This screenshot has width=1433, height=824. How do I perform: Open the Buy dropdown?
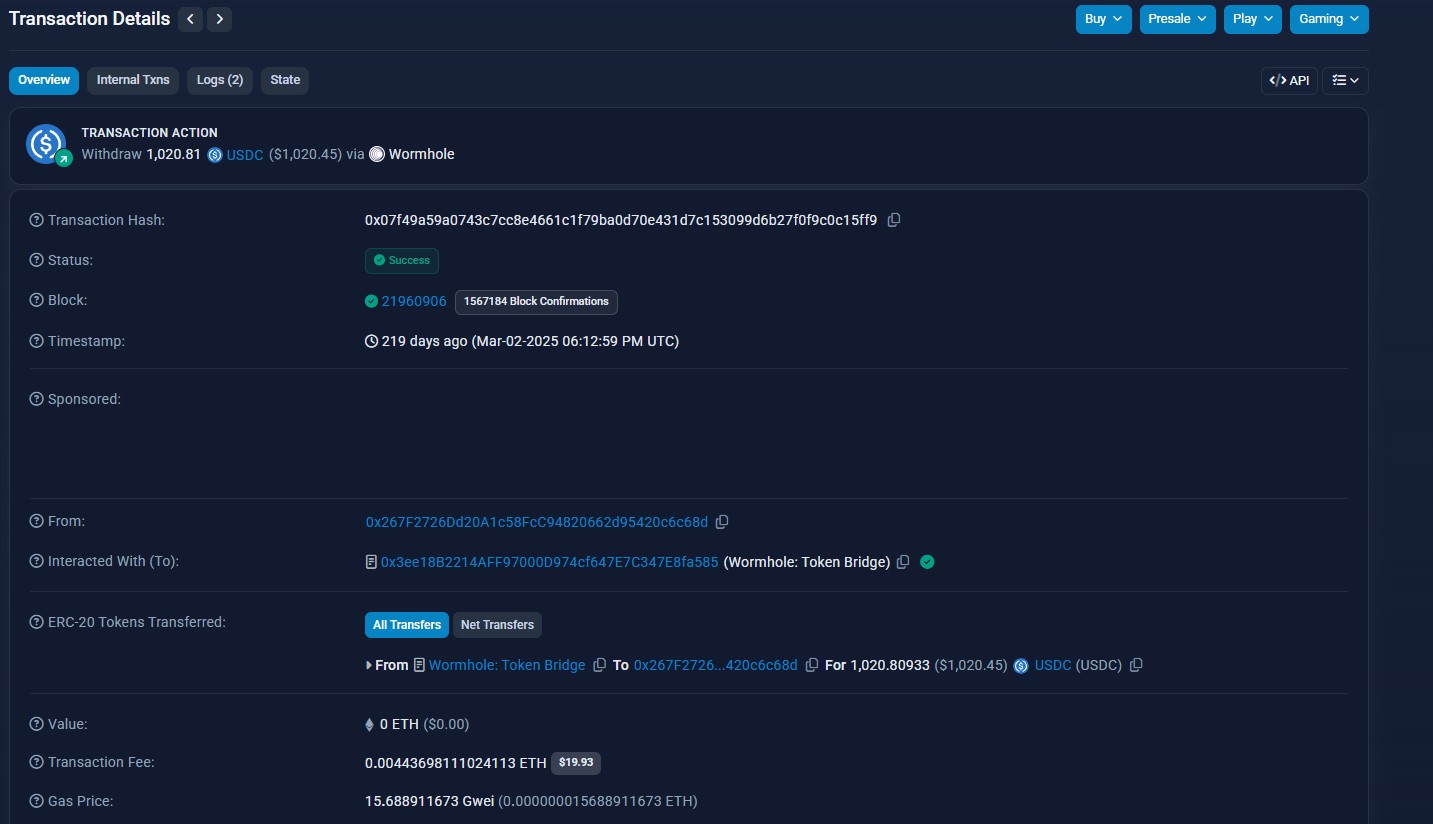(x=1103, y=18)
